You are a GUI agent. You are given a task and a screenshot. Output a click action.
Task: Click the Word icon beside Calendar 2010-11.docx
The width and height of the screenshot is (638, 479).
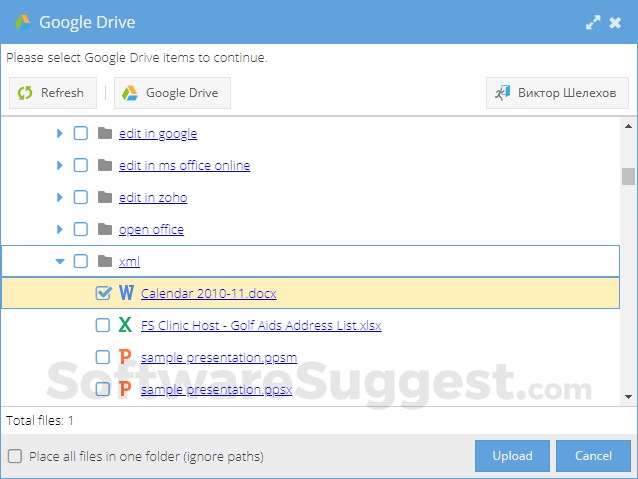point(126,293)
